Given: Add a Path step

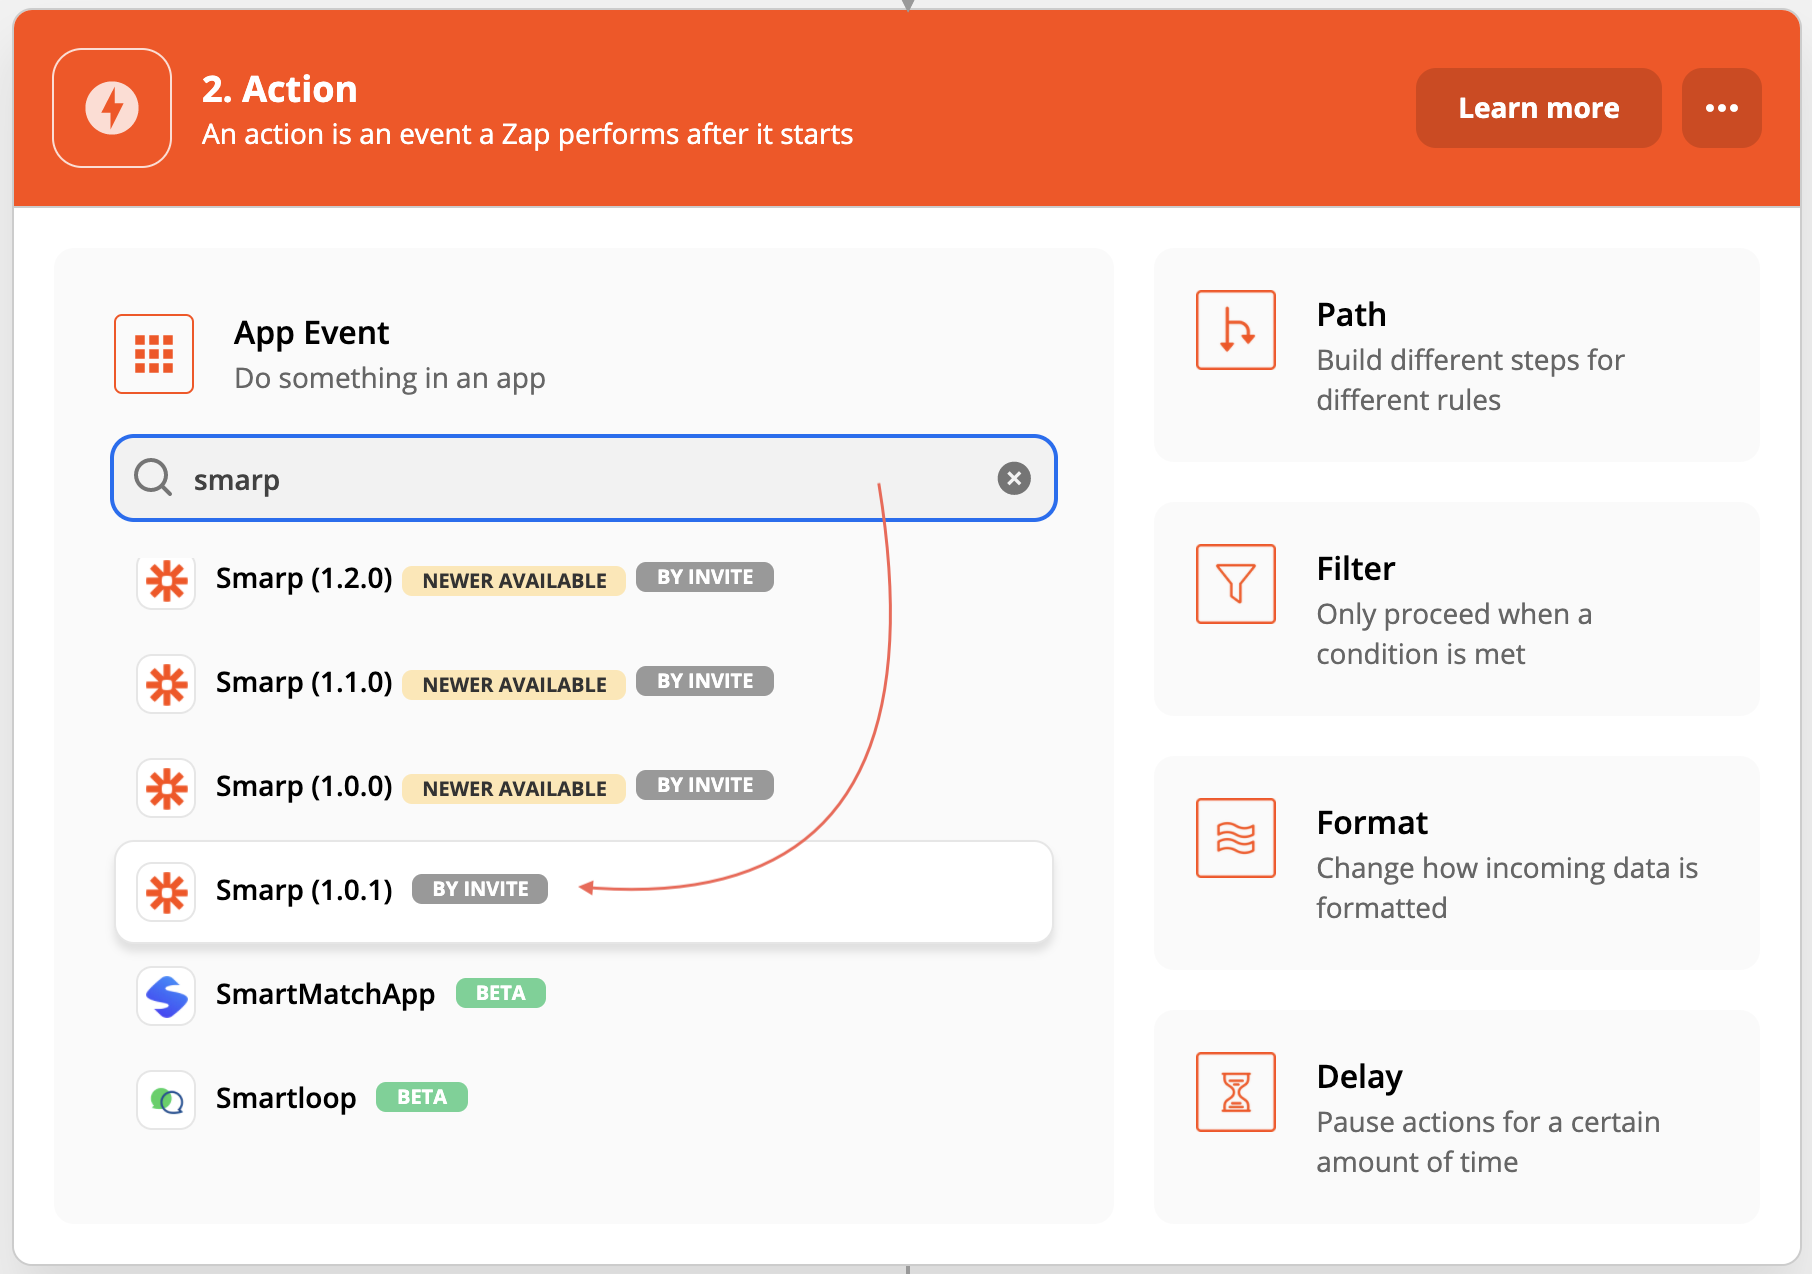Looking at the screenshot, I should tap(1456, 355).
